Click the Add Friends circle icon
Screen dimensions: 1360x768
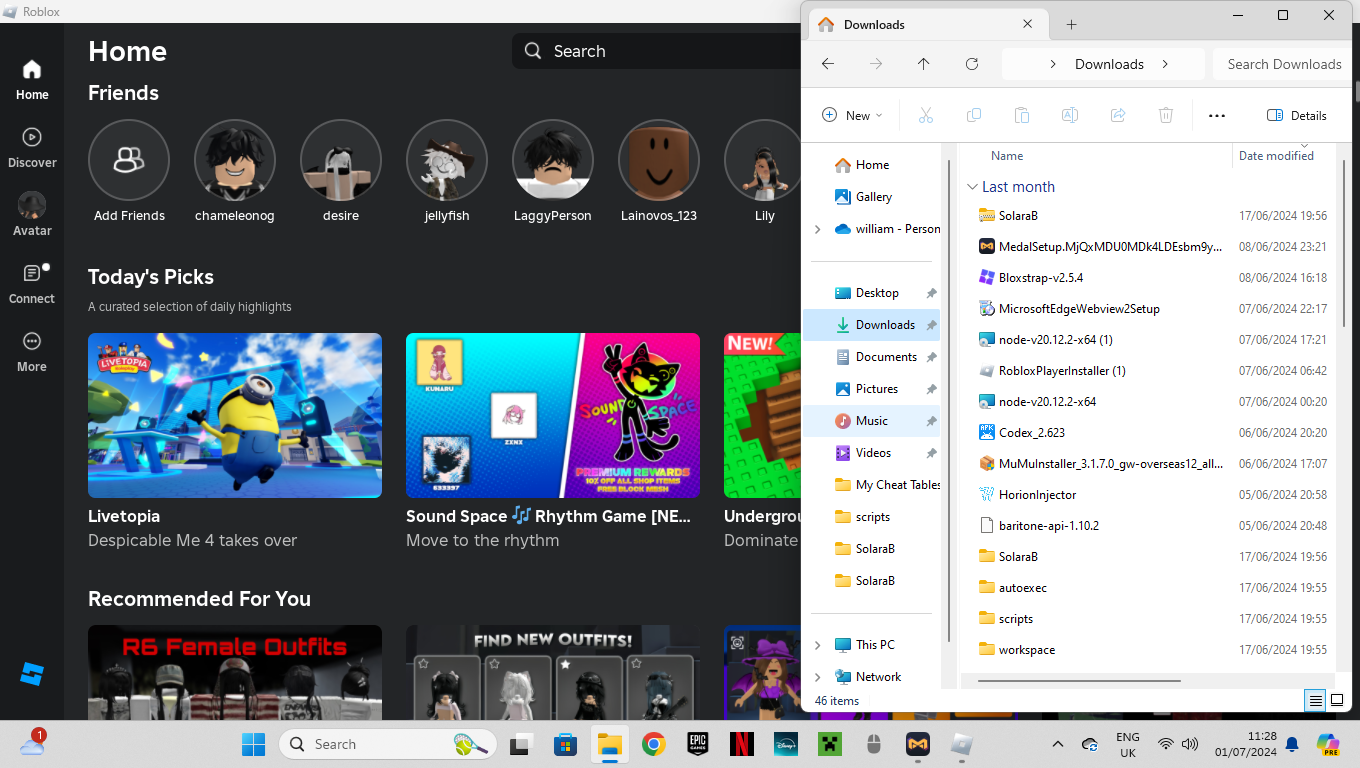pos(129,160)
